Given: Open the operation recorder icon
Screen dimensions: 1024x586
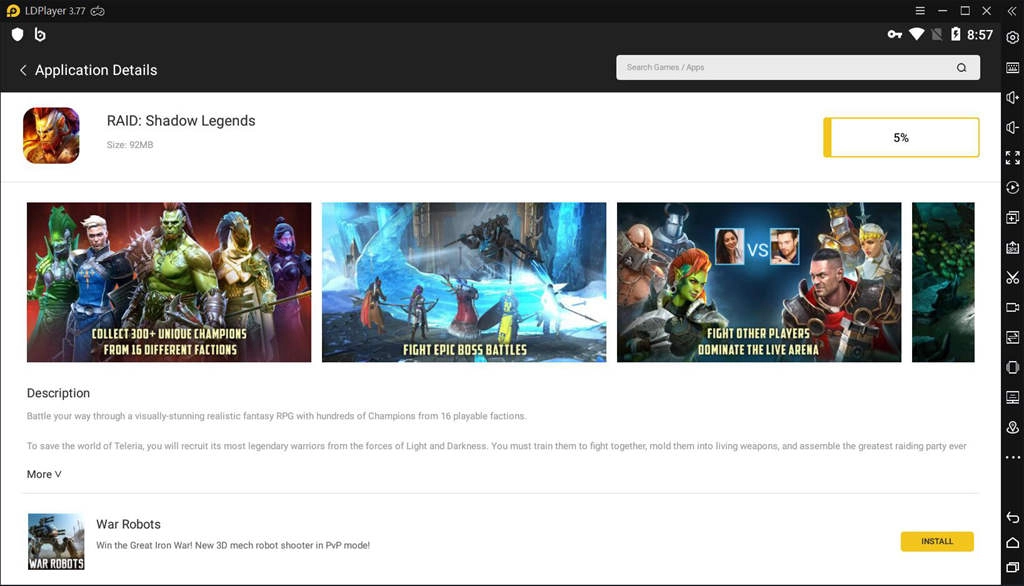Looking at the screenshot, I should (1012, 187).
